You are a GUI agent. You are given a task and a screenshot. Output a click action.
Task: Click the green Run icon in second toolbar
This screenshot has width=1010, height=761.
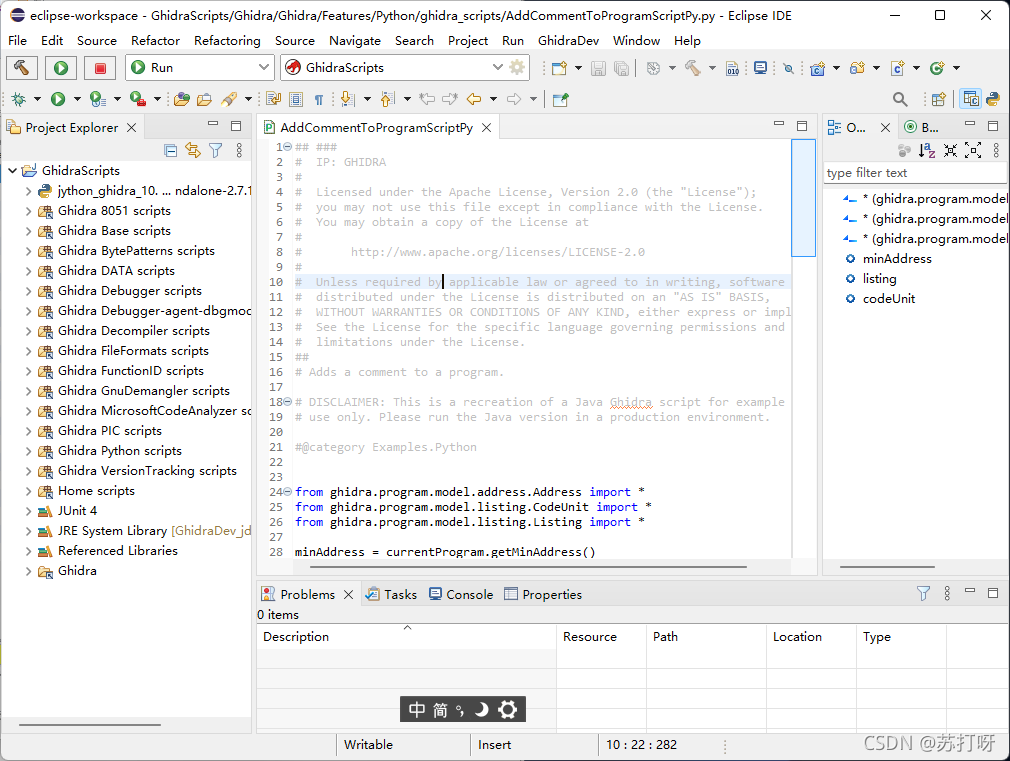click(x=58, y=99)
